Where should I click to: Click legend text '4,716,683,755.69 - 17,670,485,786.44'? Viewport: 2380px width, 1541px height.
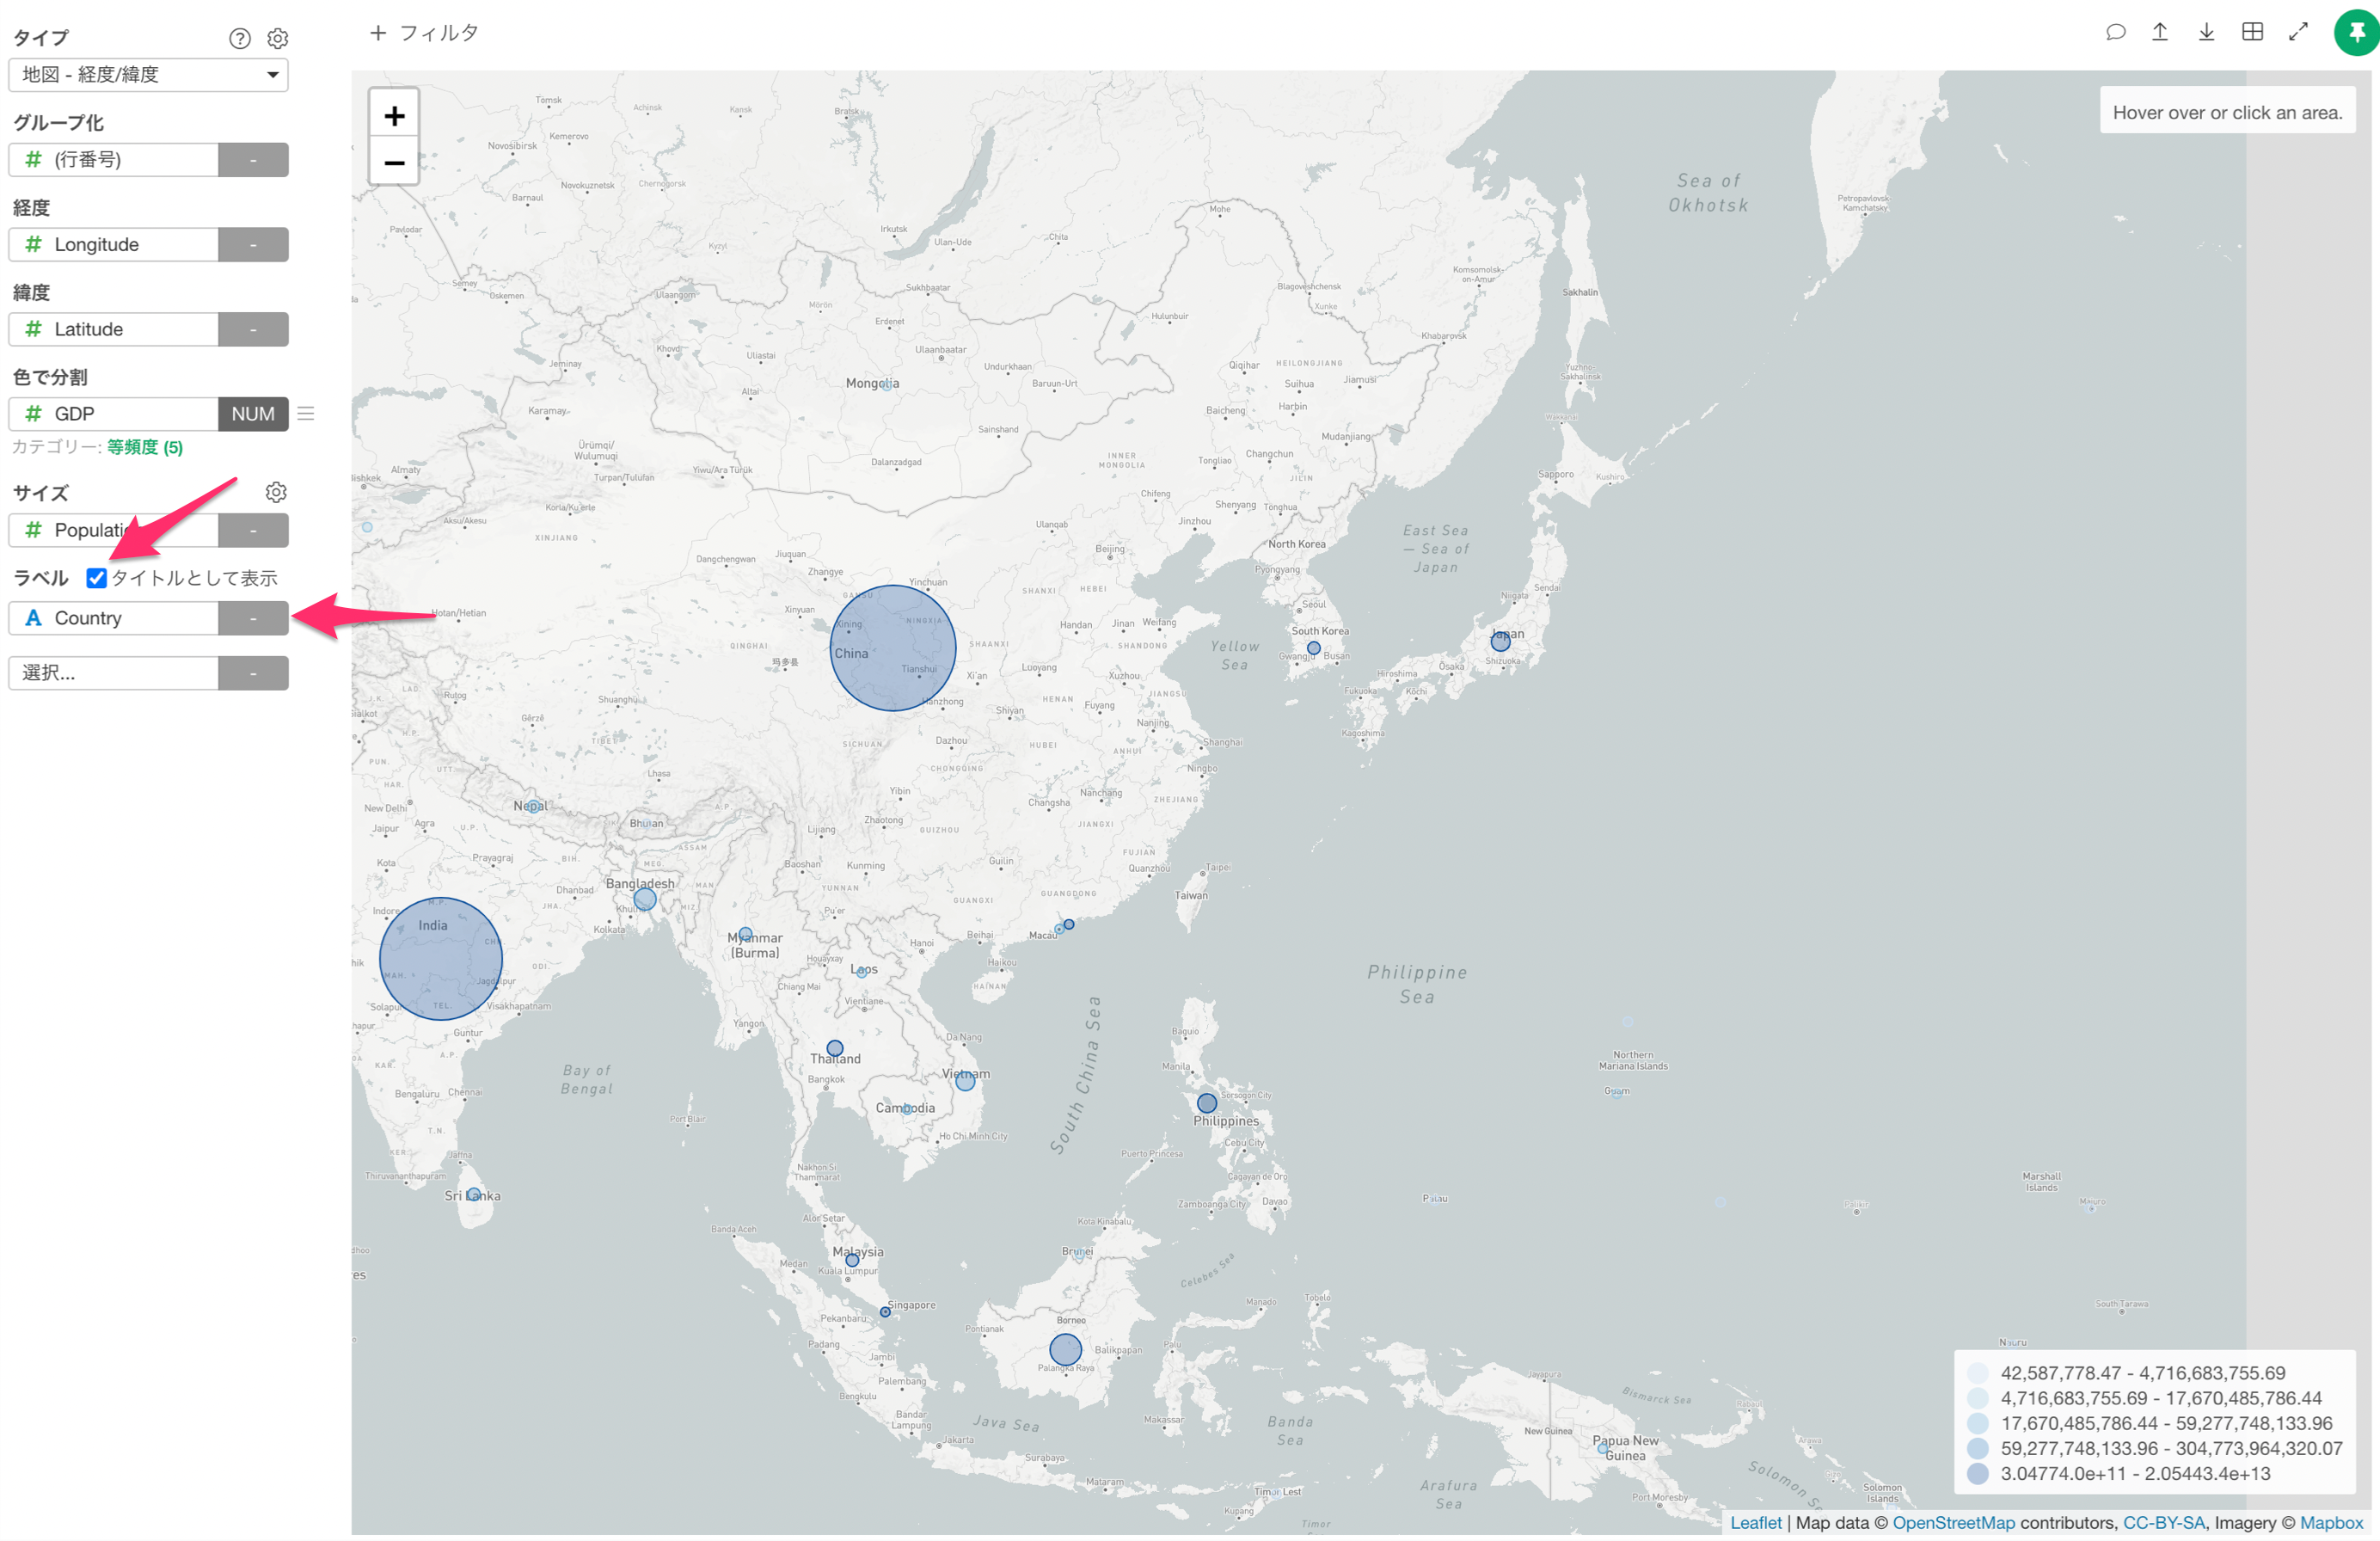click(2160, 1398)
